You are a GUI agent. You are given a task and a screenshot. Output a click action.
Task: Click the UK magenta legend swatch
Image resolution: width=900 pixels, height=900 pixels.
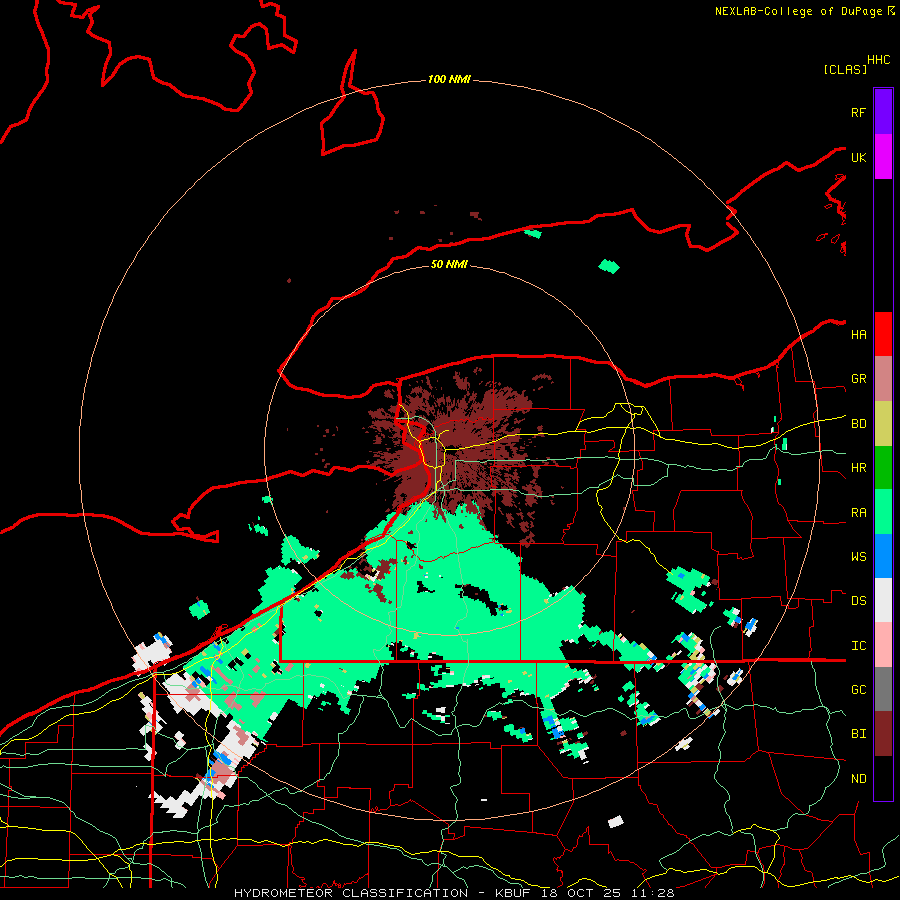(883, 157)
